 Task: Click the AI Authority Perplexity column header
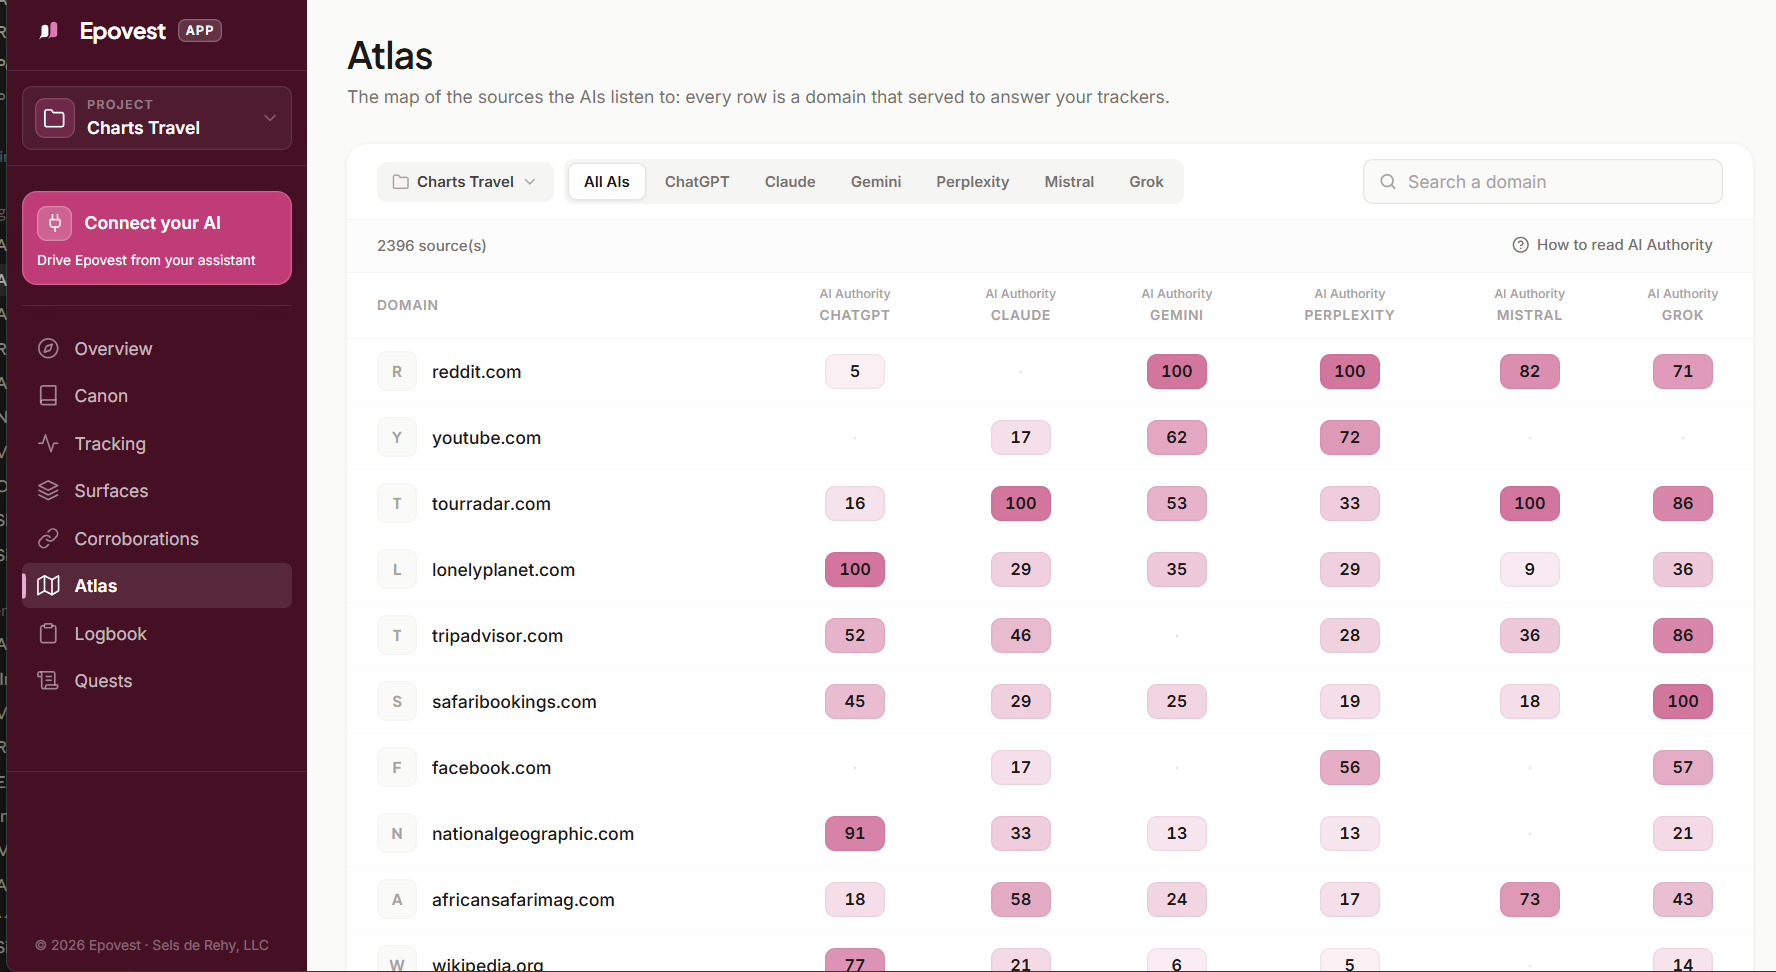[x=1350, y=305]
